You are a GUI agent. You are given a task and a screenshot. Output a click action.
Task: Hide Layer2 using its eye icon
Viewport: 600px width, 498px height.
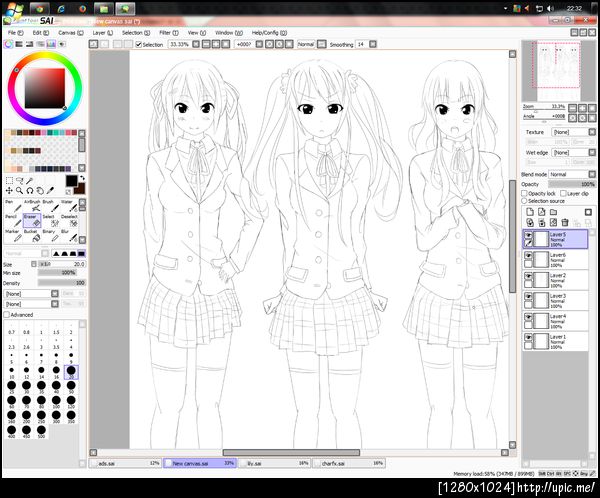point(528,276)
